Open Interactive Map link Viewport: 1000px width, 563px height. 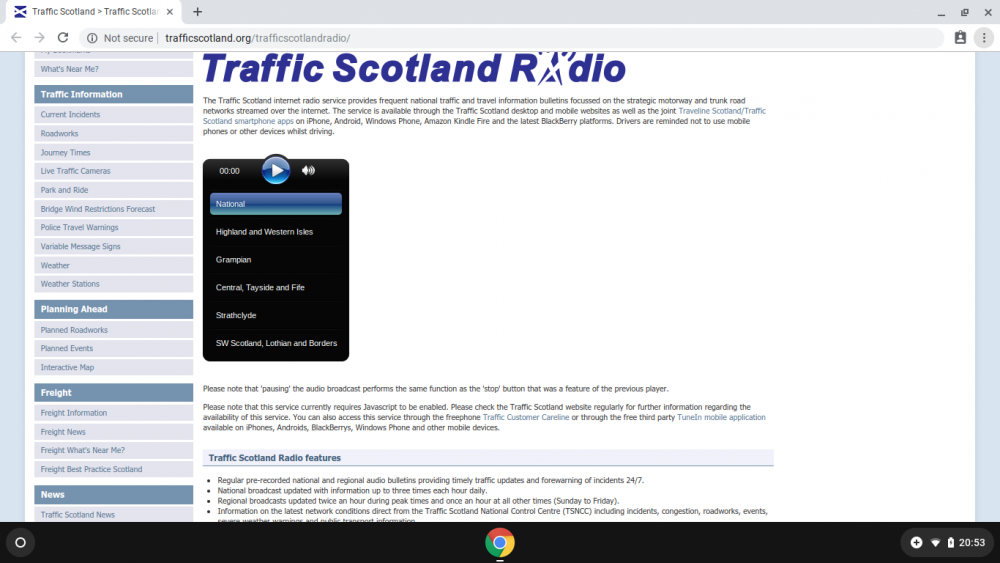(x=114, y=367)
